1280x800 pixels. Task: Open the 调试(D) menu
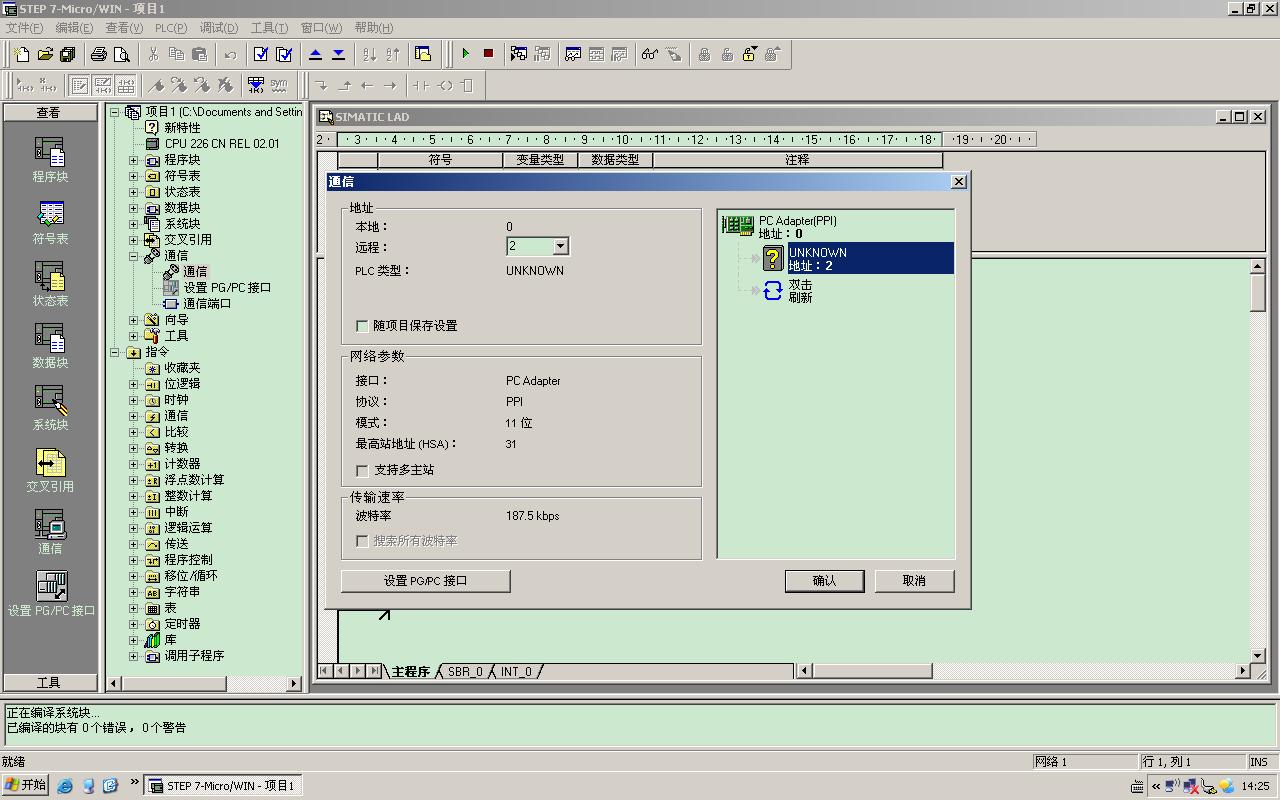[x=219, y=28]
